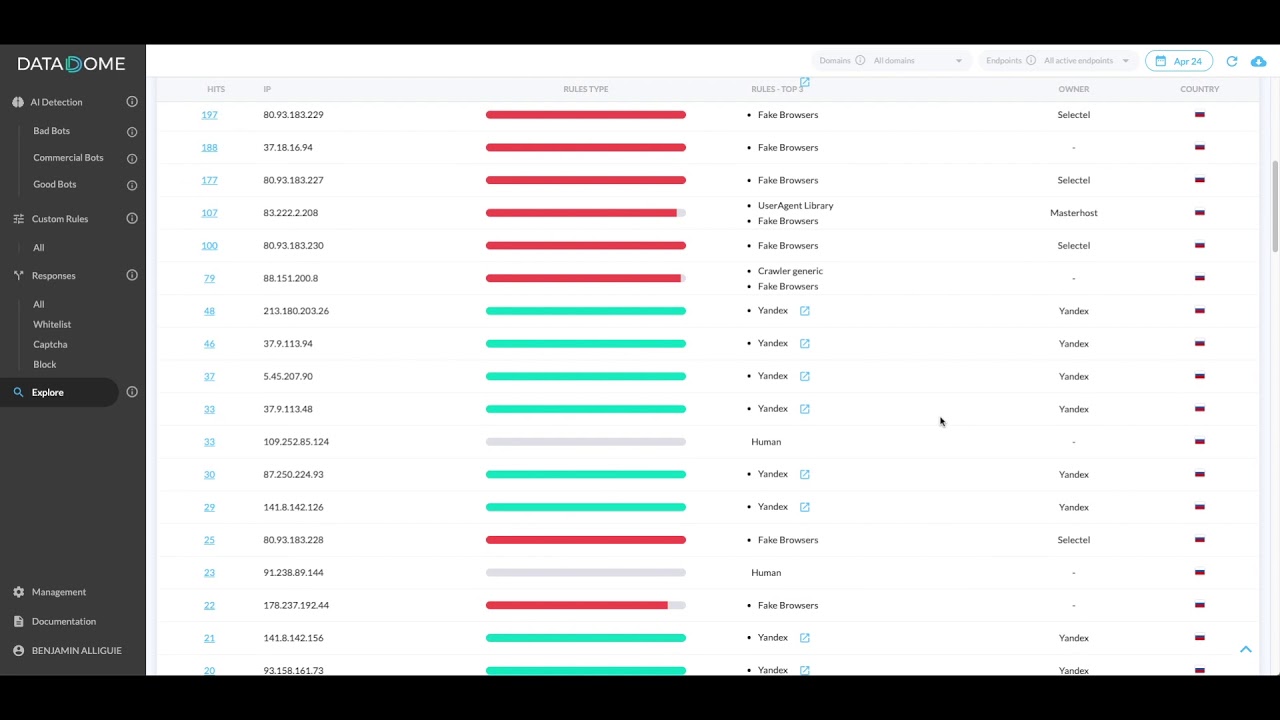Image resolution: width=1280 pixels, height=720 pixels.
Task: Select Block under Responses
Action: point(45,365)
